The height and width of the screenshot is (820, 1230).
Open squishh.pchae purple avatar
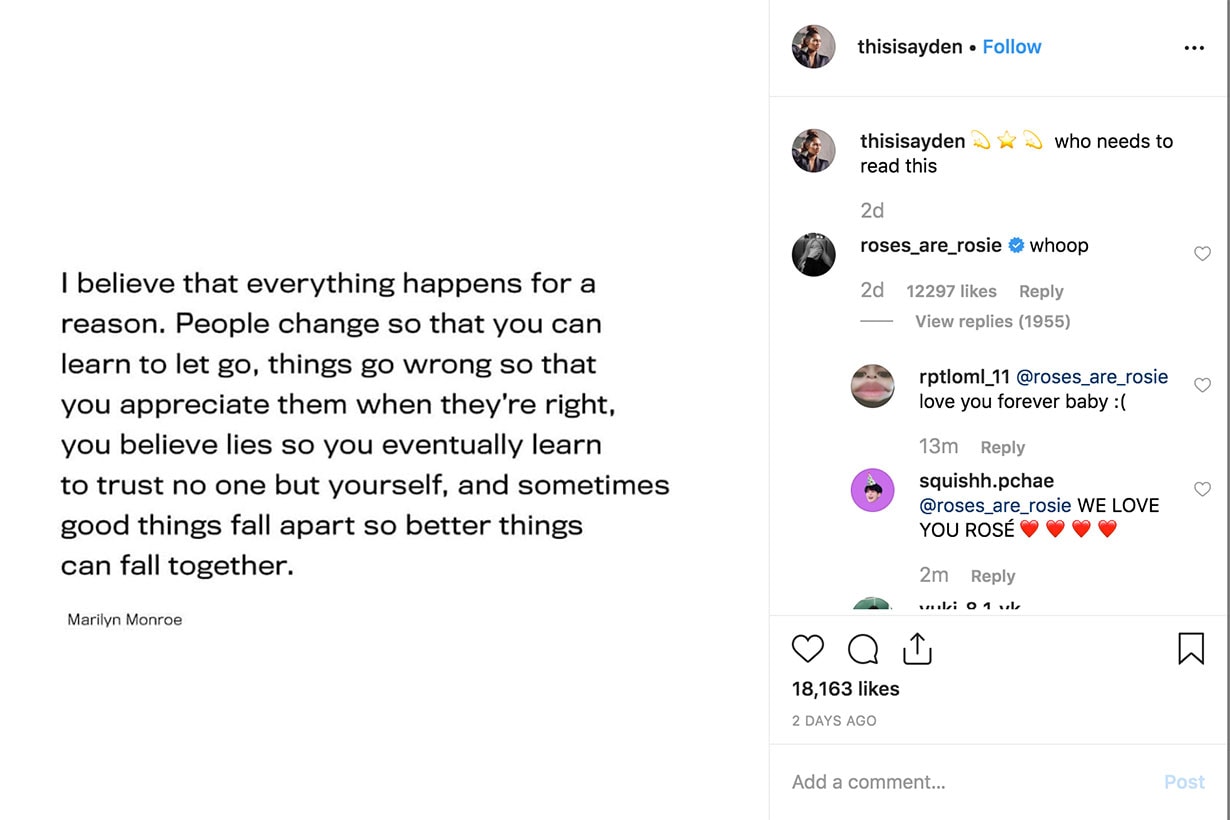click(x=871, y=490)
